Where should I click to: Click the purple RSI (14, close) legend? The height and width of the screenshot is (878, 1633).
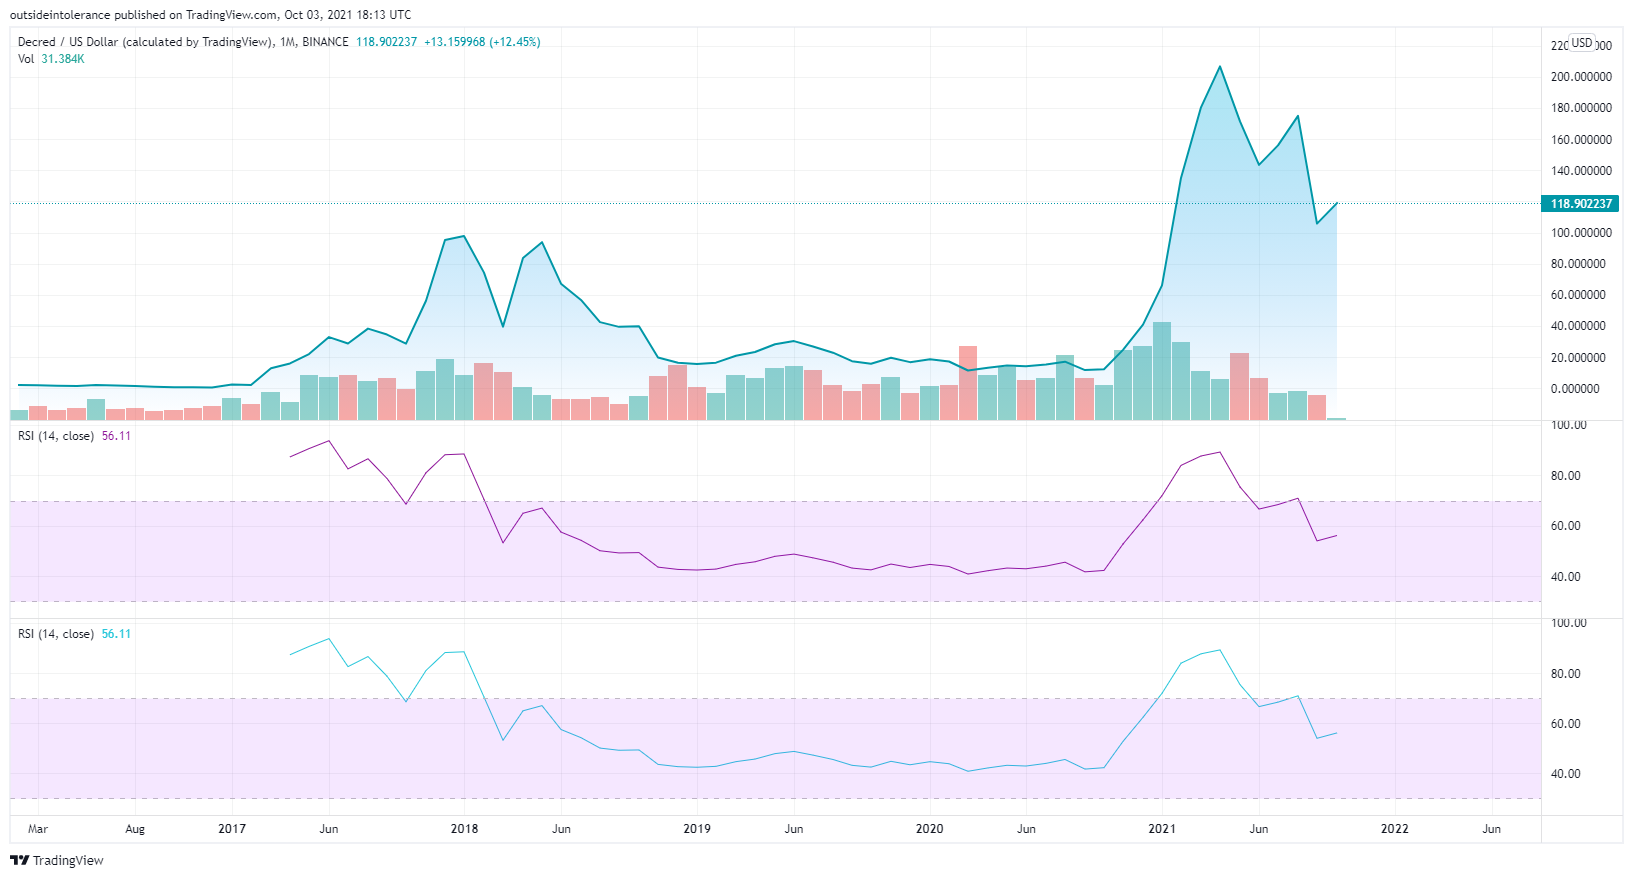(74, 436)
